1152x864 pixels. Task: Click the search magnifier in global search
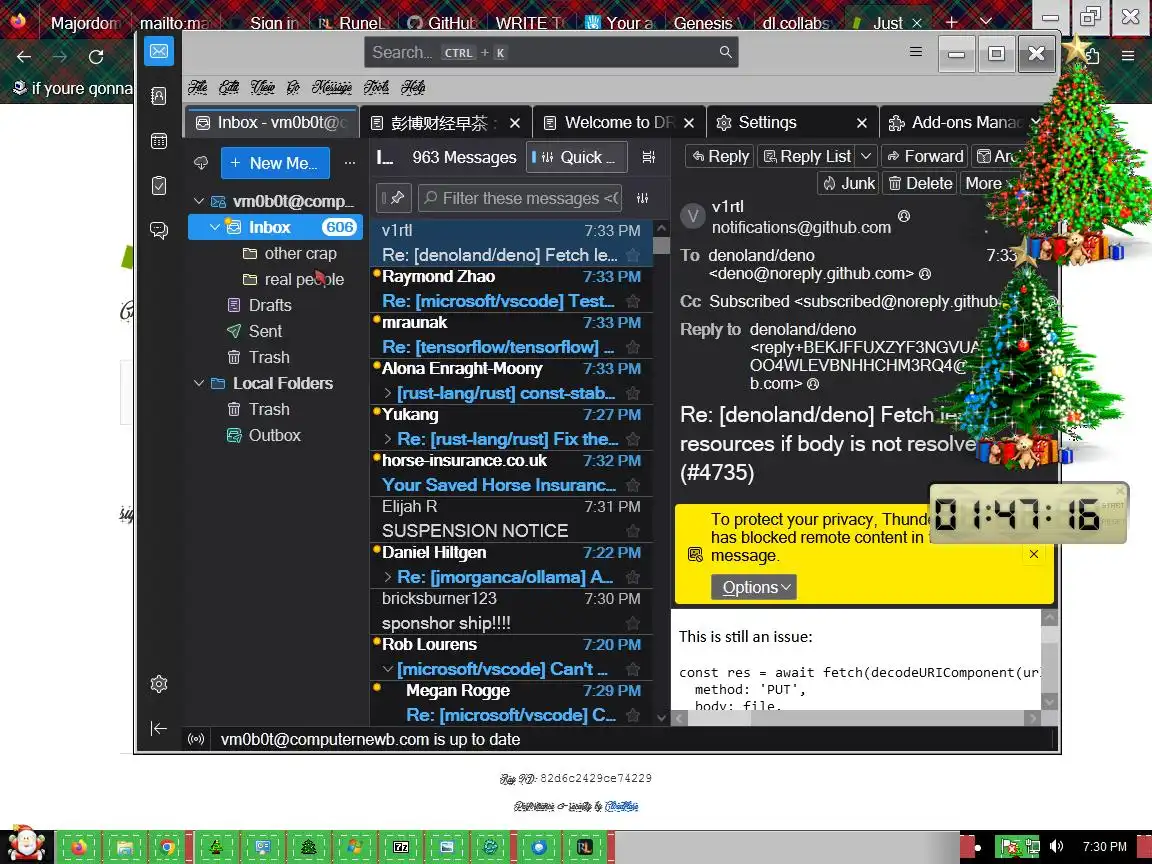pyautogui.click(x=725, y=52)
